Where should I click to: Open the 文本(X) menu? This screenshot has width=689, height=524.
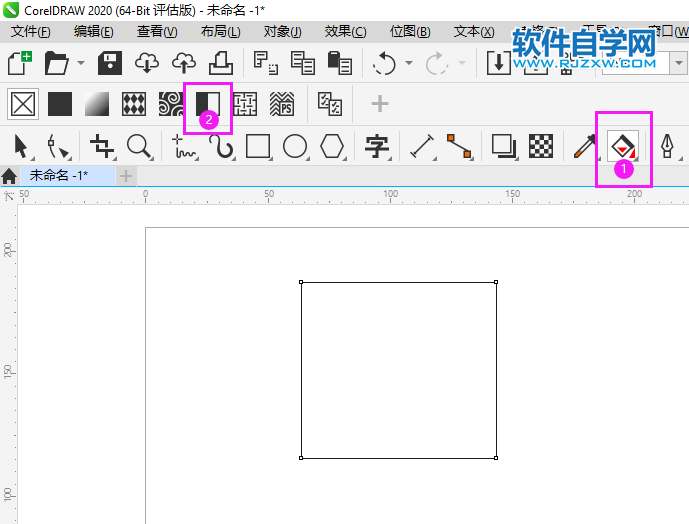tap(474, 32)
